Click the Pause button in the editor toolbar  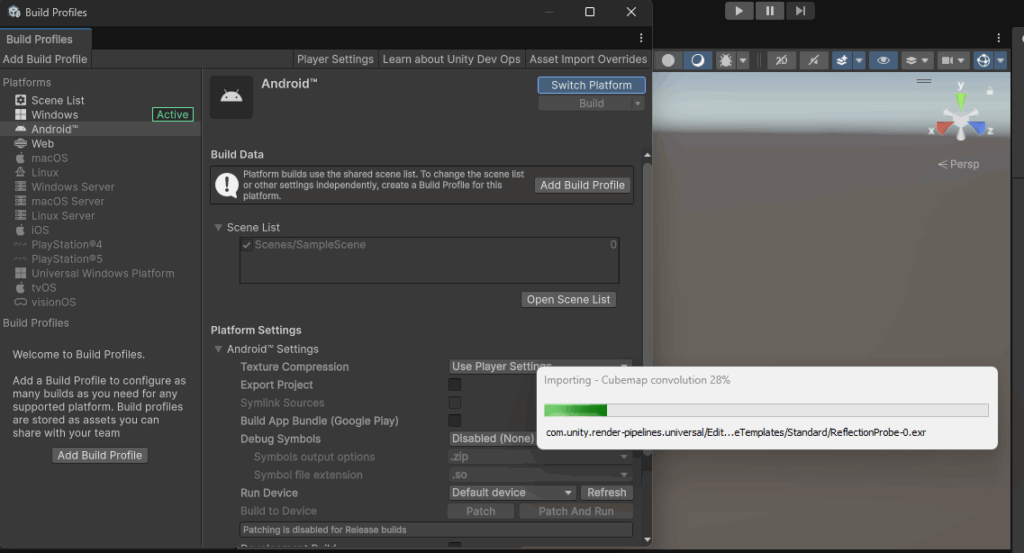[769, 11]
